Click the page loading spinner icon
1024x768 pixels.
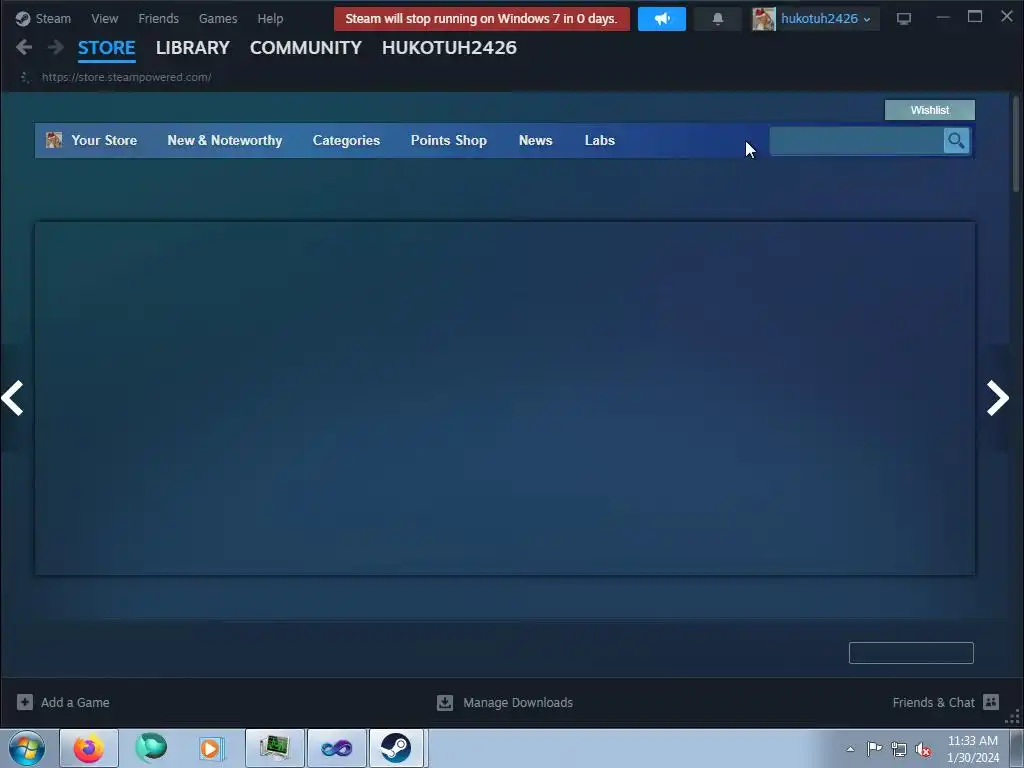click(x=25, y=77)
